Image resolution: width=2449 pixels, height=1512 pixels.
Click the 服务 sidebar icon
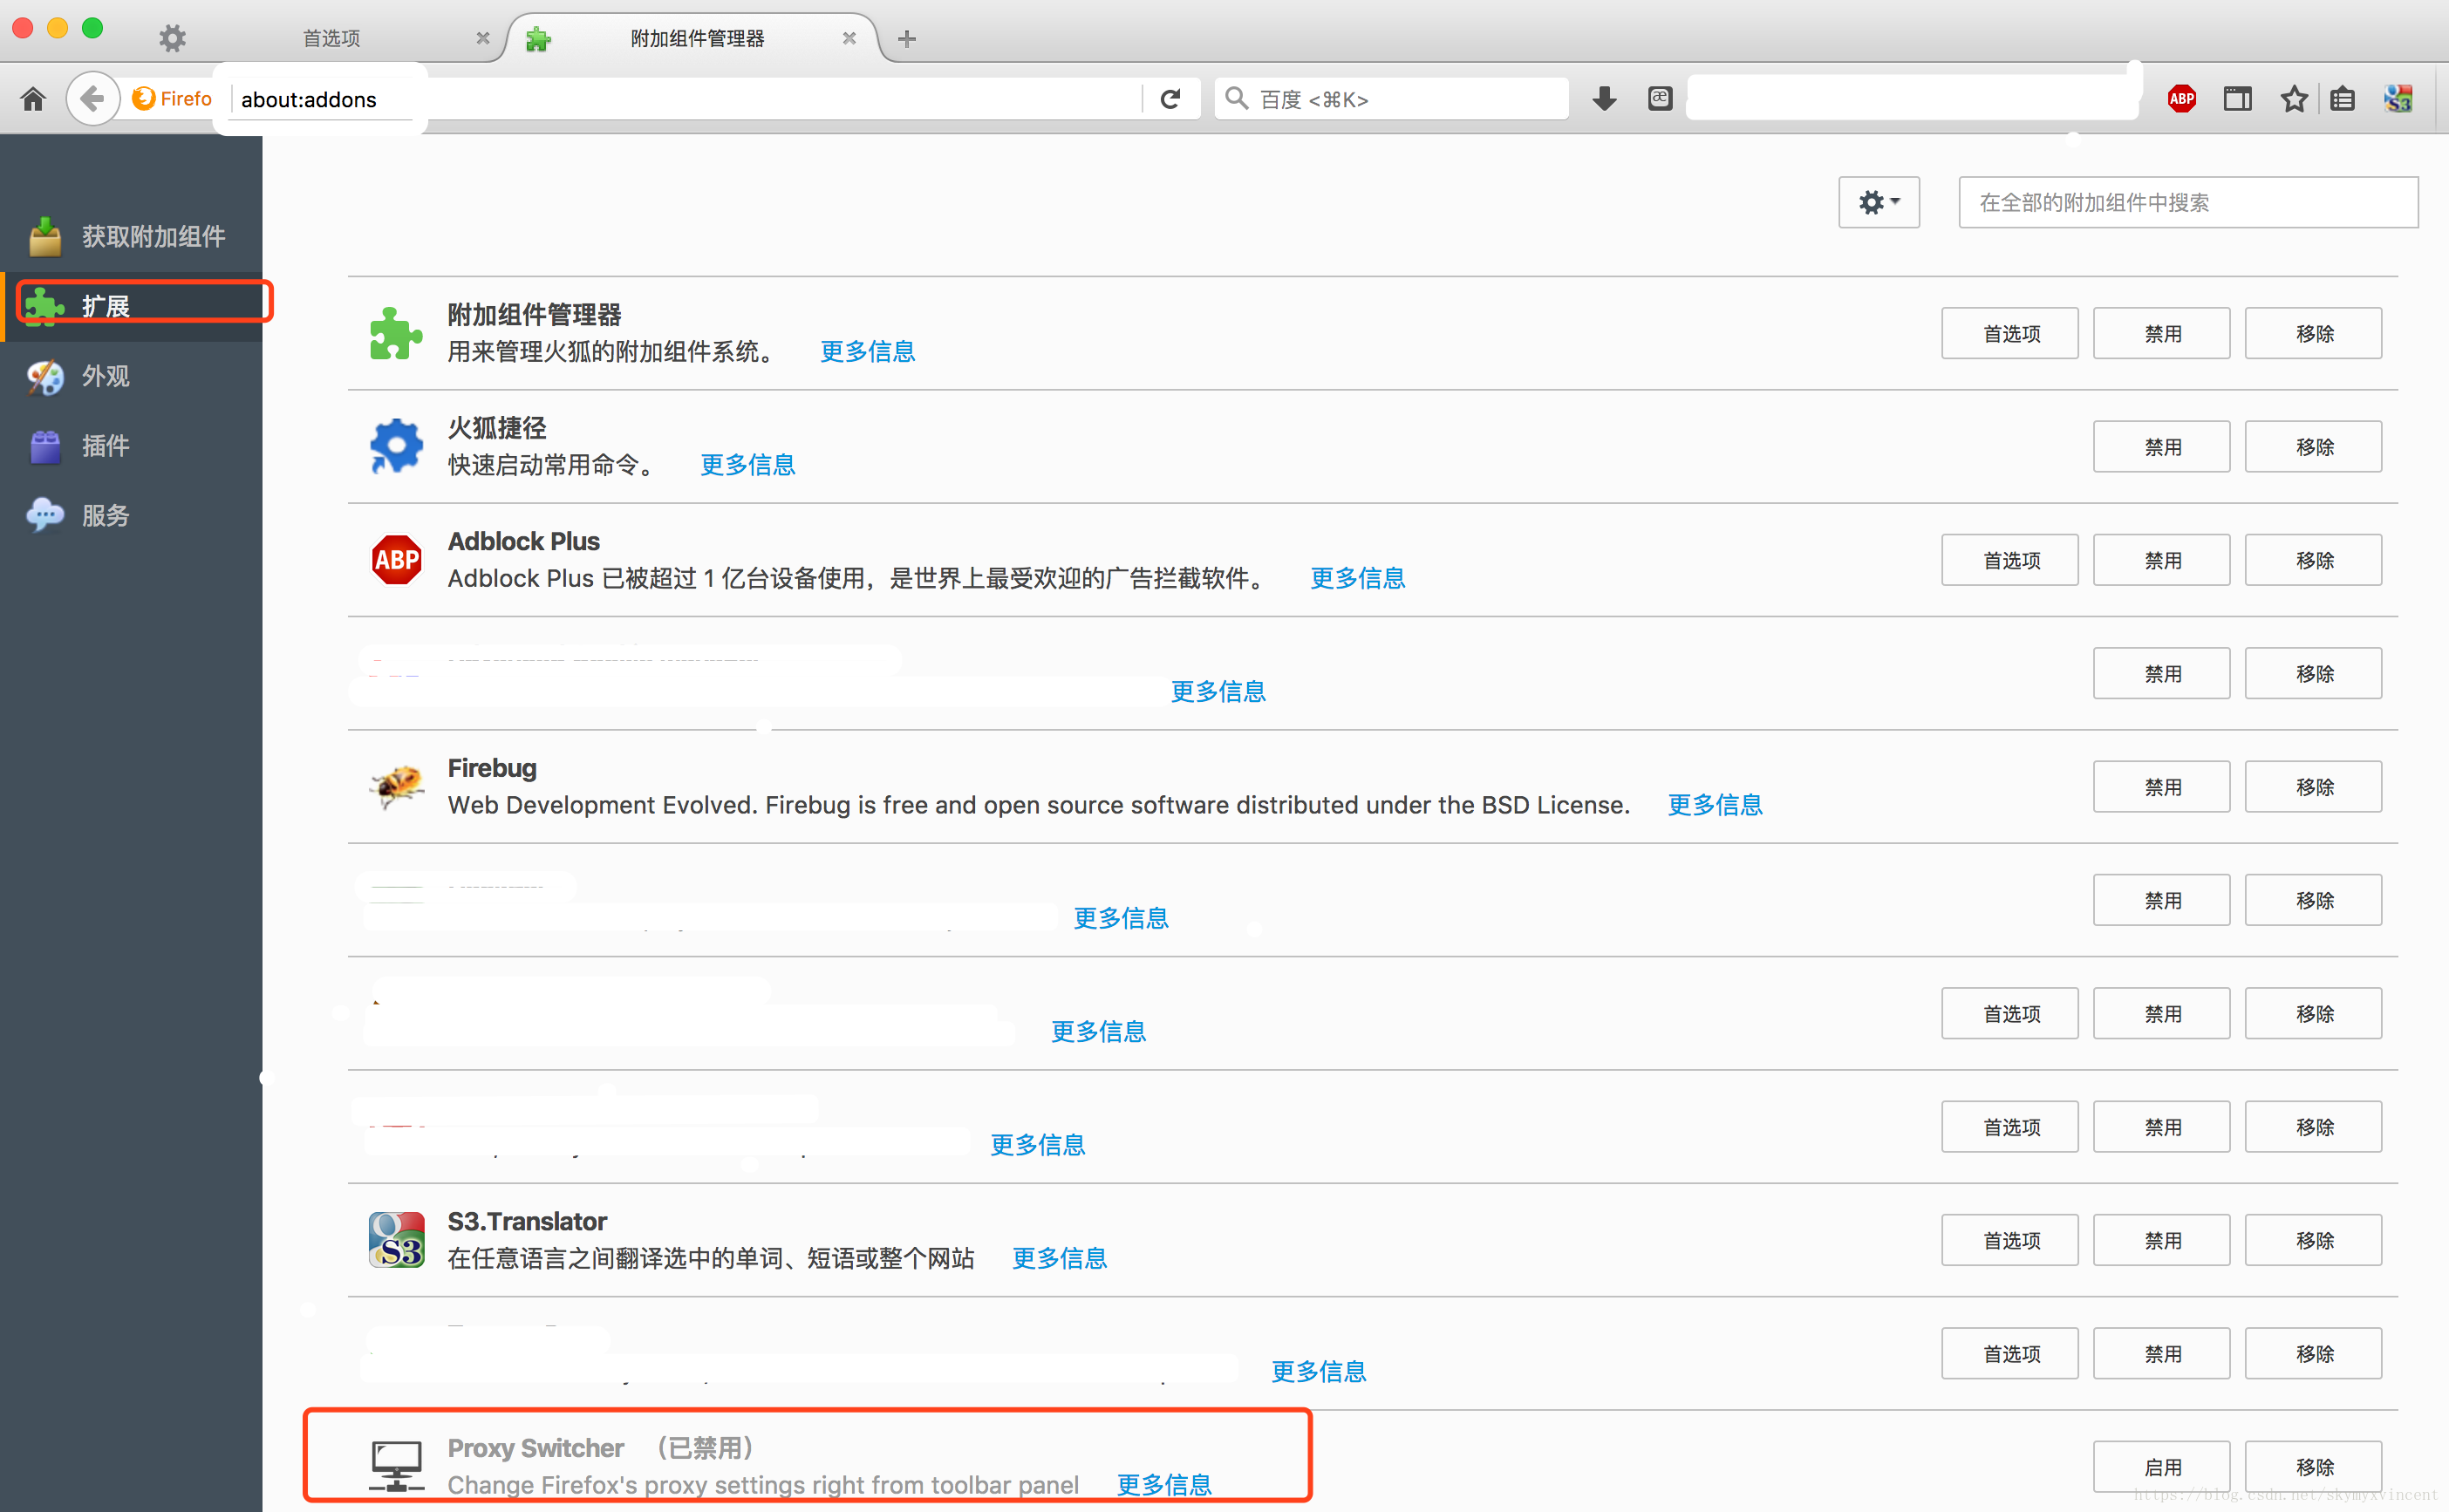[45, 514]
